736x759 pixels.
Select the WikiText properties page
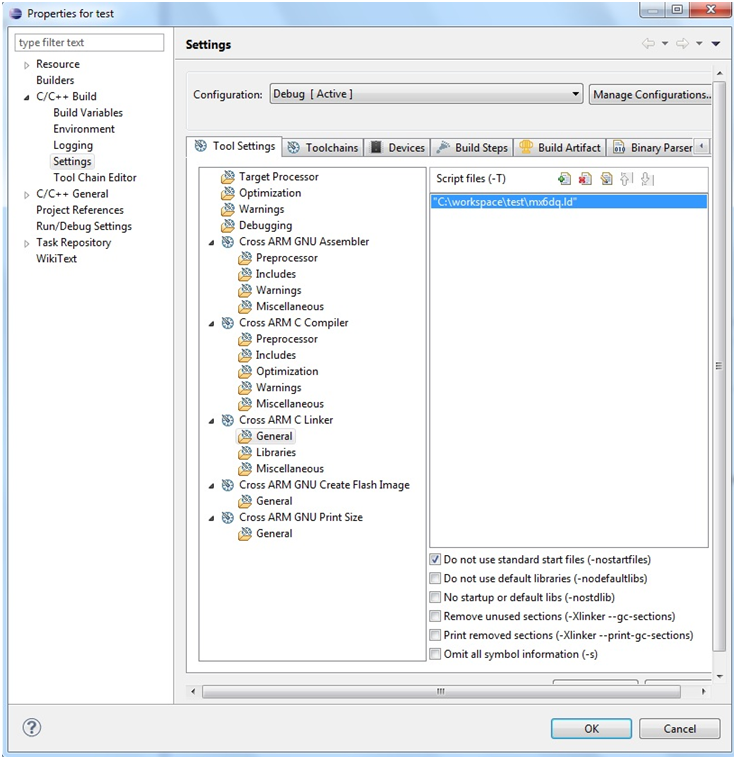tap(56, 258)
